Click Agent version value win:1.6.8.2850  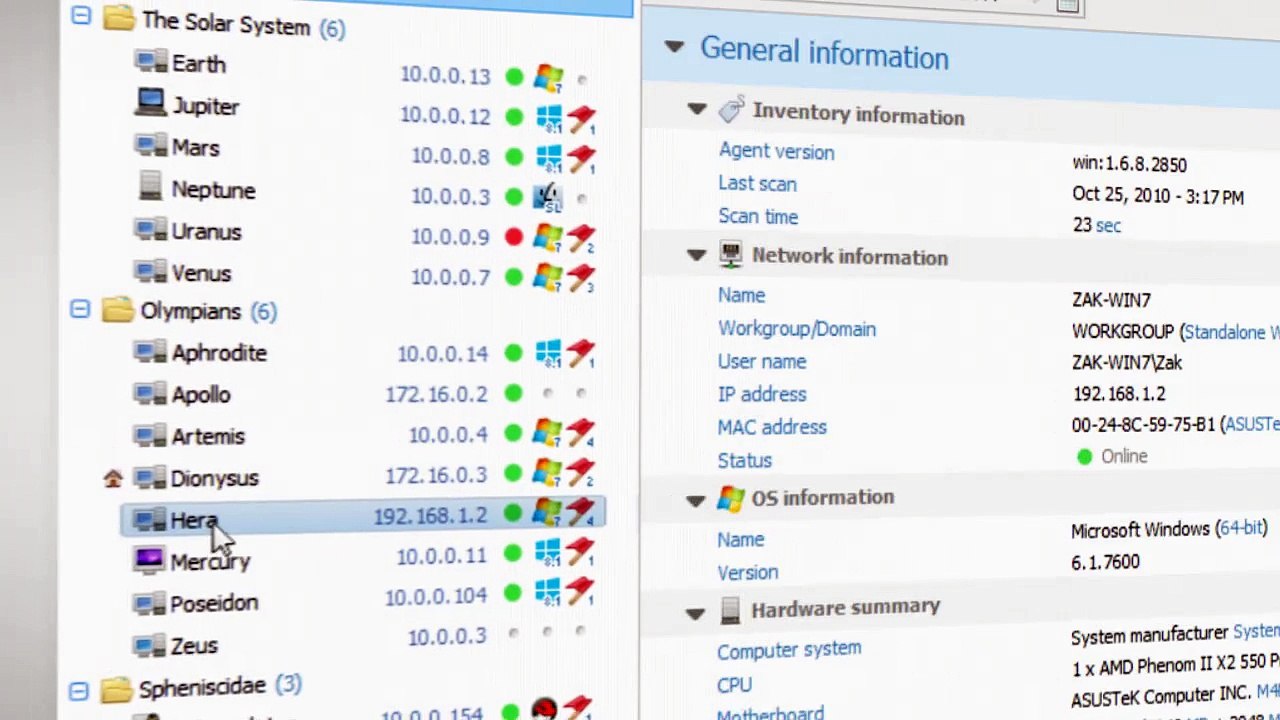pos(1129,164)
